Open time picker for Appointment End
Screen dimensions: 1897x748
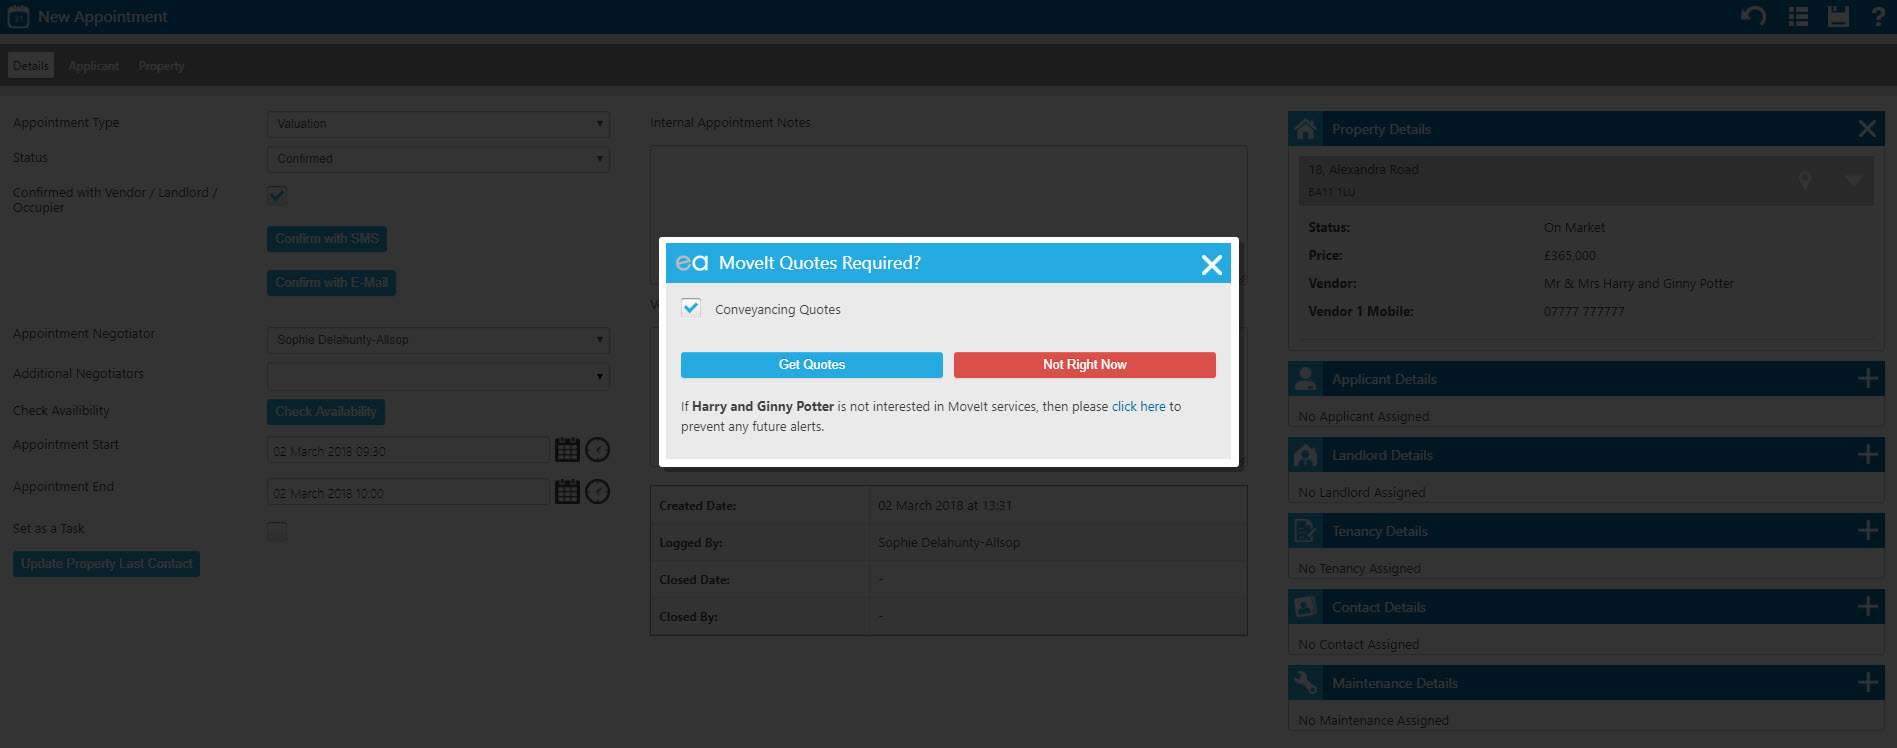click(x=597, y=492)
